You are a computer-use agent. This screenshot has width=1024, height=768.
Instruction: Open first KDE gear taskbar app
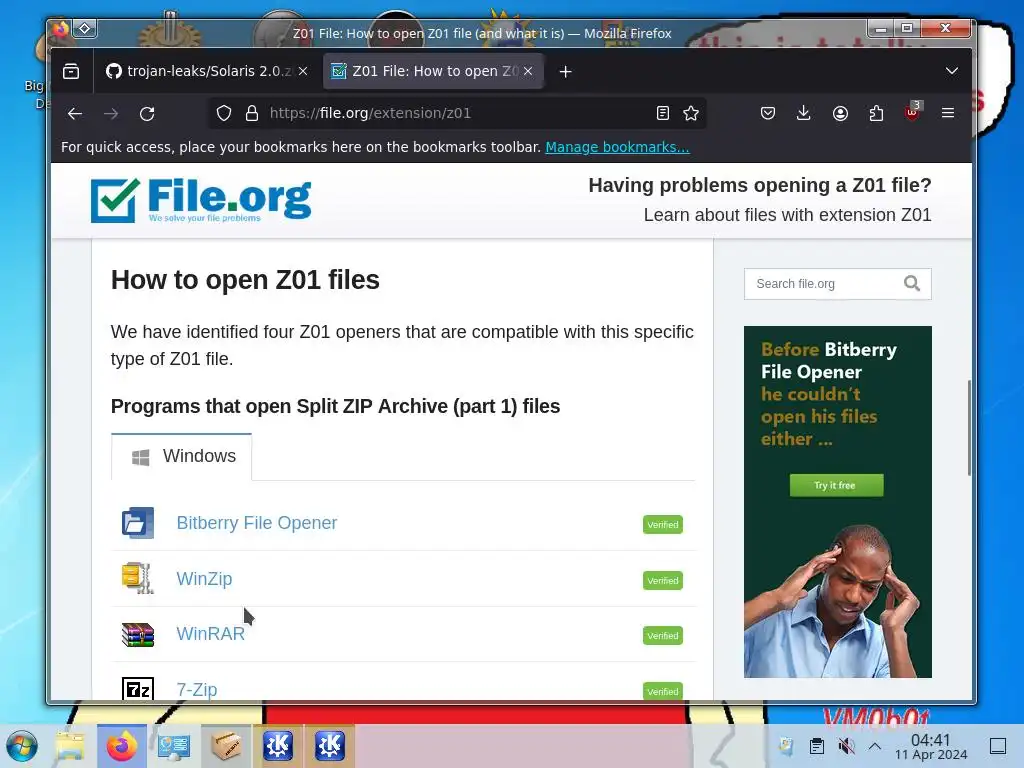(278, 746)
